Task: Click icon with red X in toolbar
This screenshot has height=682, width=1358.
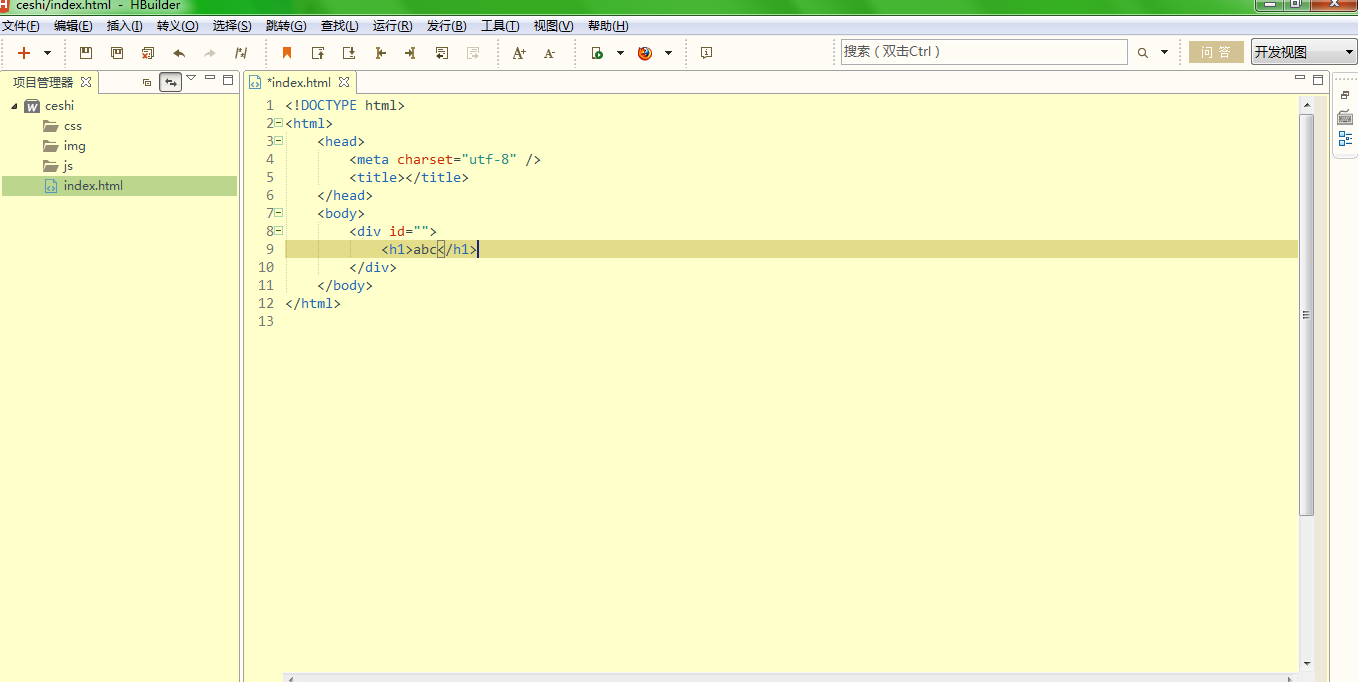Action: click(148, 53)
